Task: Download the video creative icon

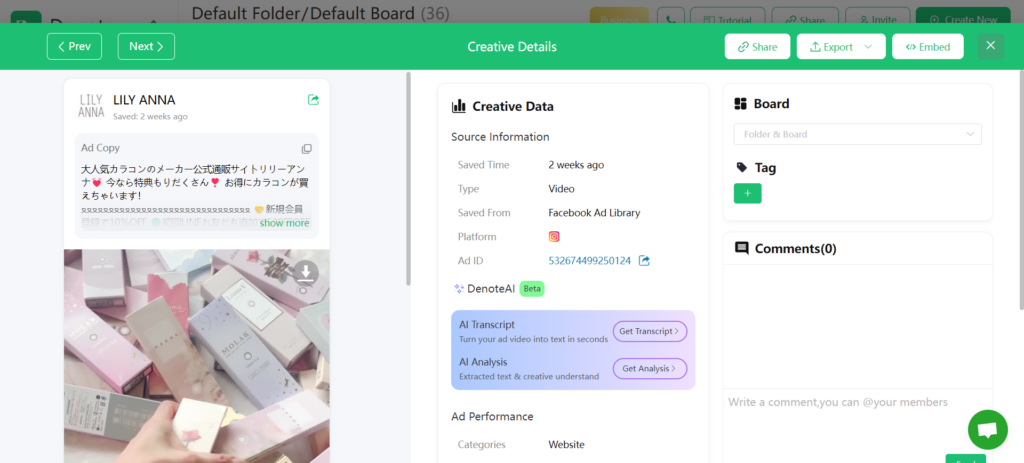Action: pyautogui.click(x=306, y=273)
